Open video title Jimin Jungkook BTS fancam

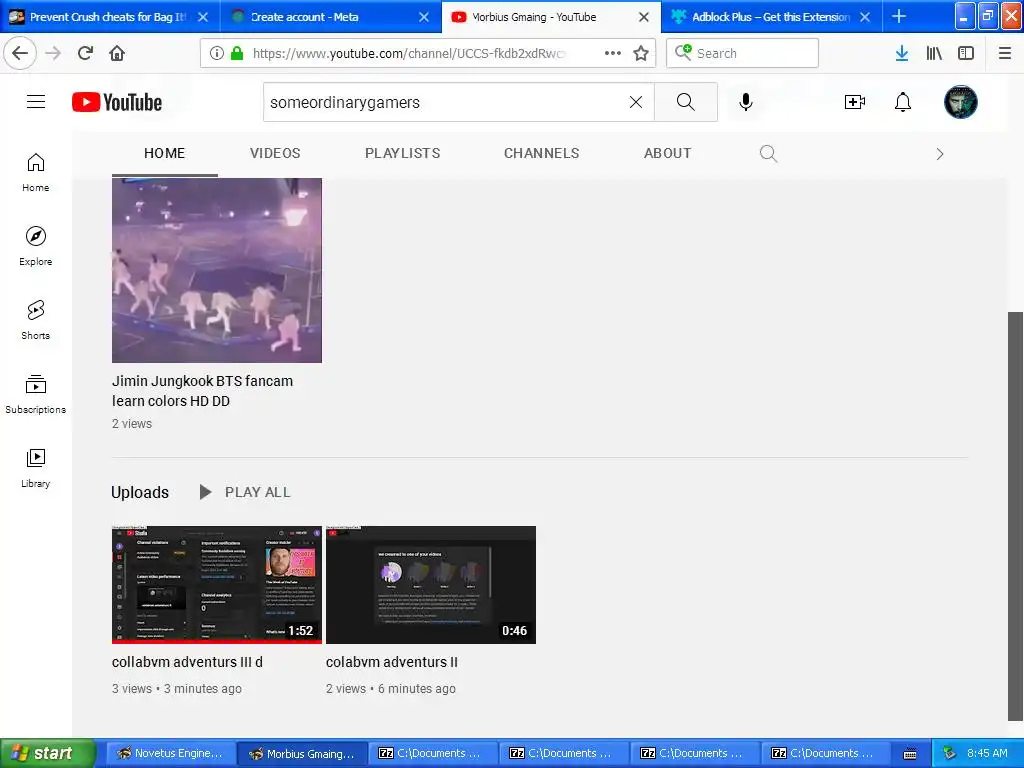click(x=202, y=391)
